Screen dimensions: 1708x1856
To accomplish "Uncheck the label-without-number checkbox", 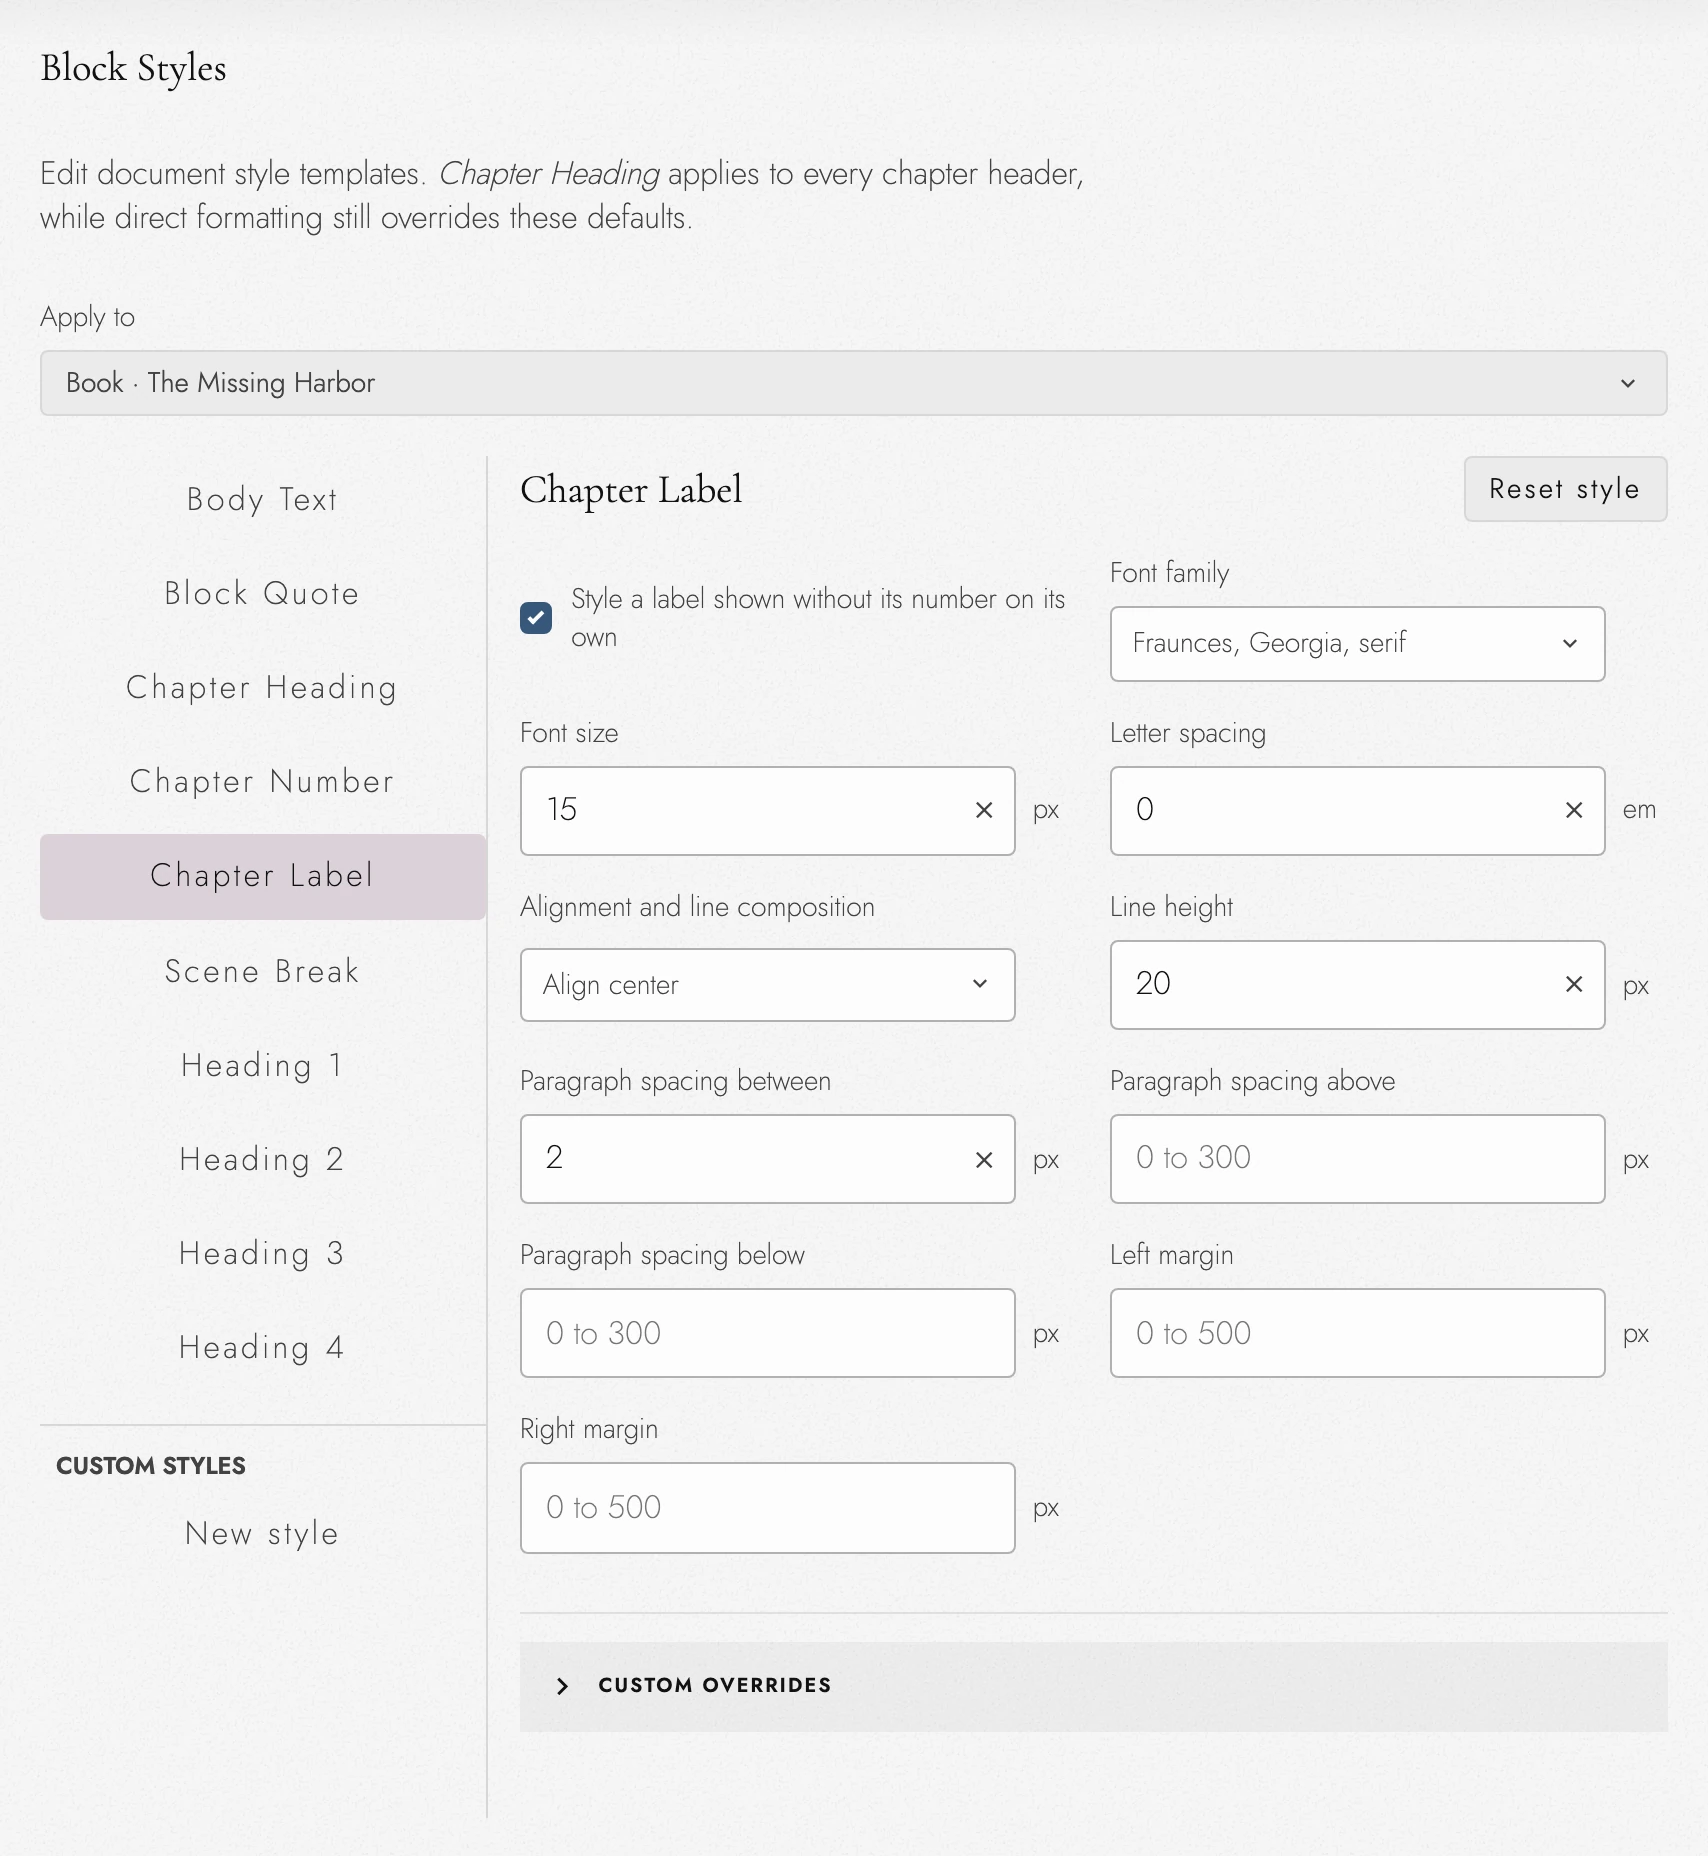I will [x=536, y=618].
